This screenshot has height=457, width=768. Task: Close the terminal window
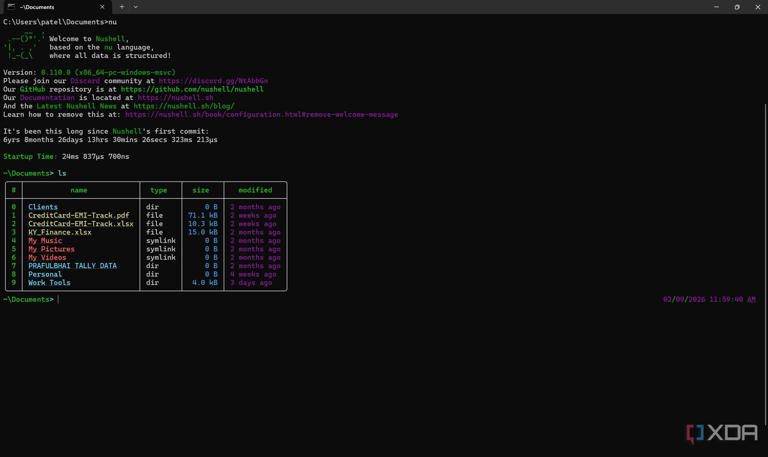click(x=758, y=7)
